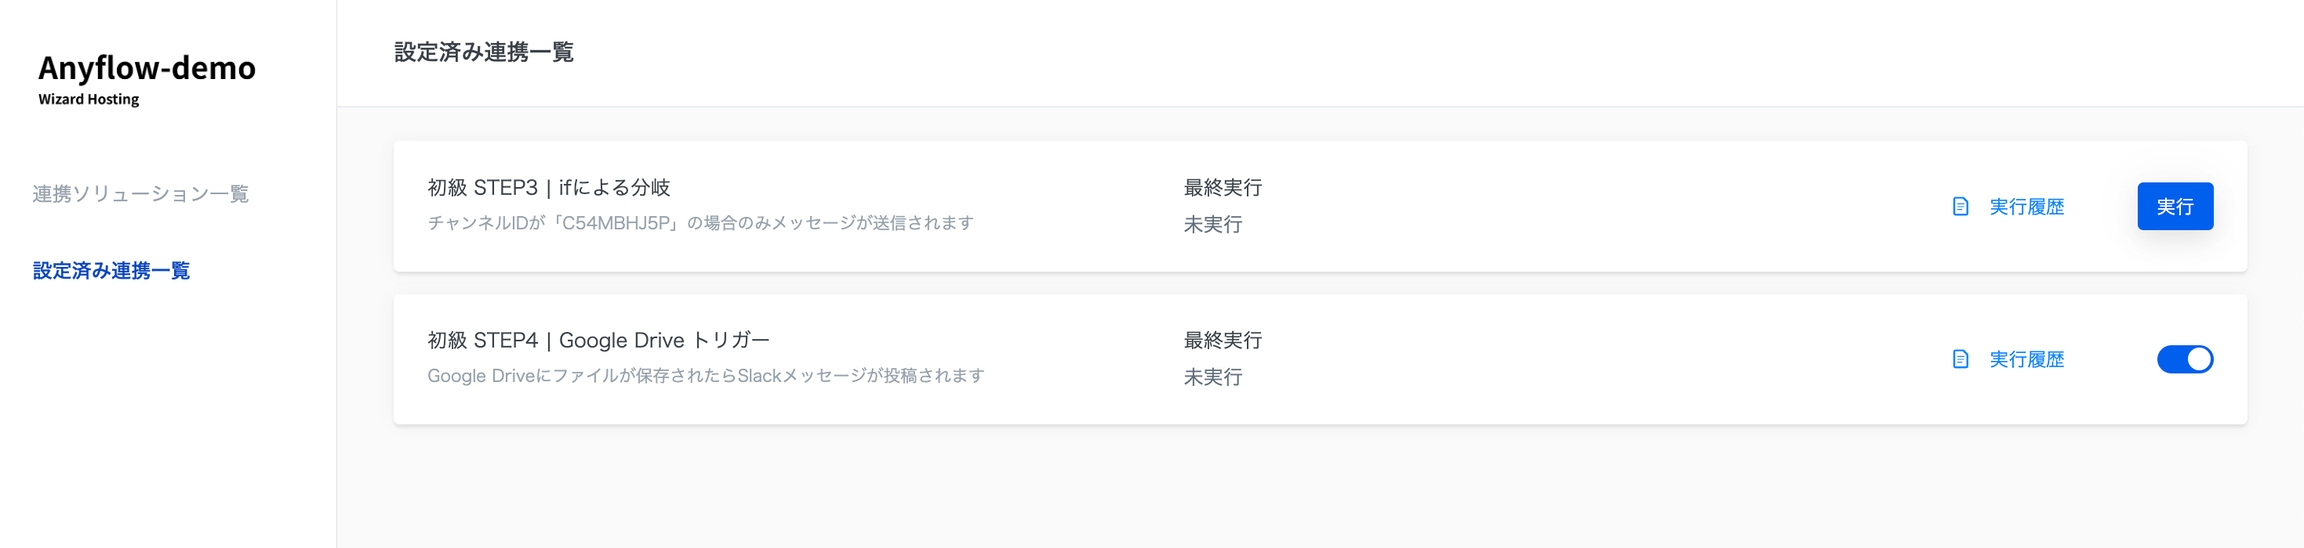Select the 初級 STEP3 | ifによる分岐 title
The height and width of the screenshot is (548, 2304).
click(549, 187)
